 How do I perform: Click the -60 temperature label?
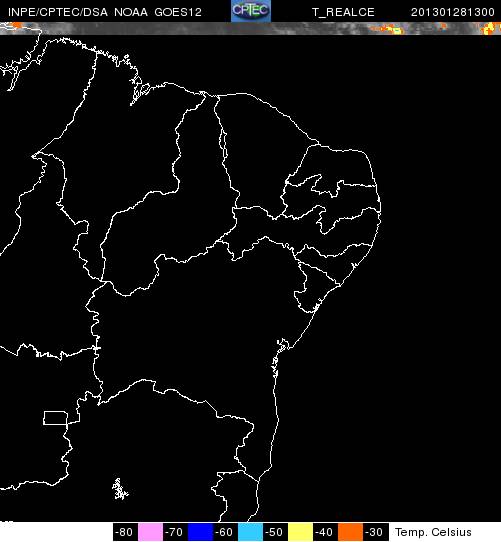[x=225, y=532]
